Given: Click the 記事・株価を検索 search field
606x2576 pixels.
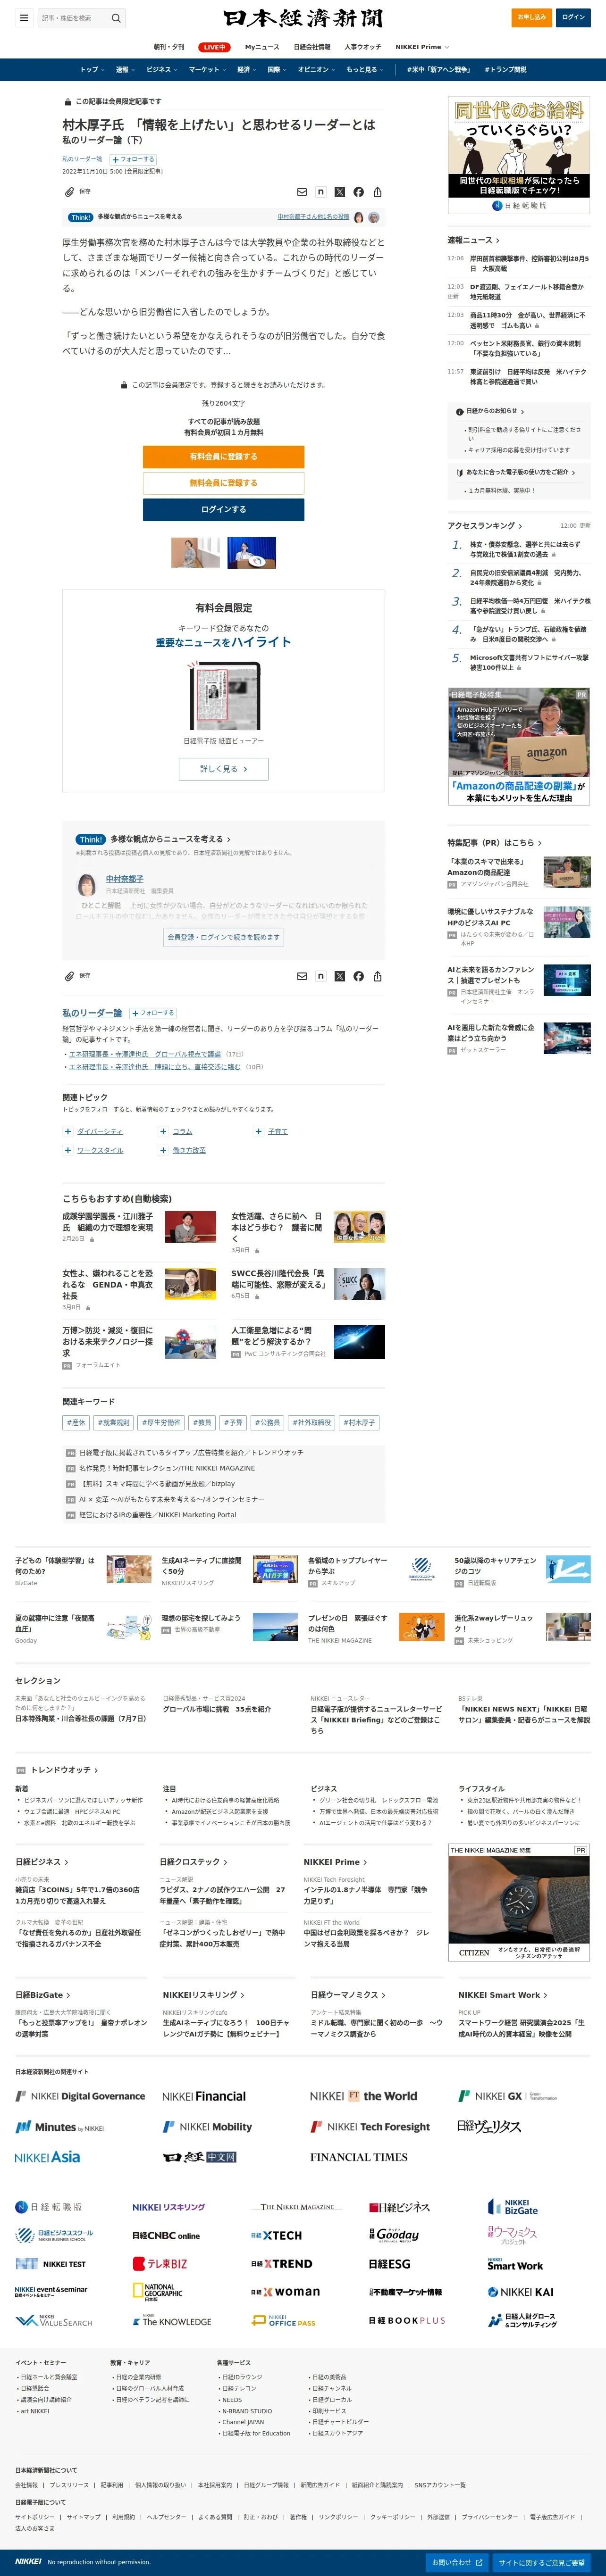Looking at the screenshot, I should pos(74,18).
